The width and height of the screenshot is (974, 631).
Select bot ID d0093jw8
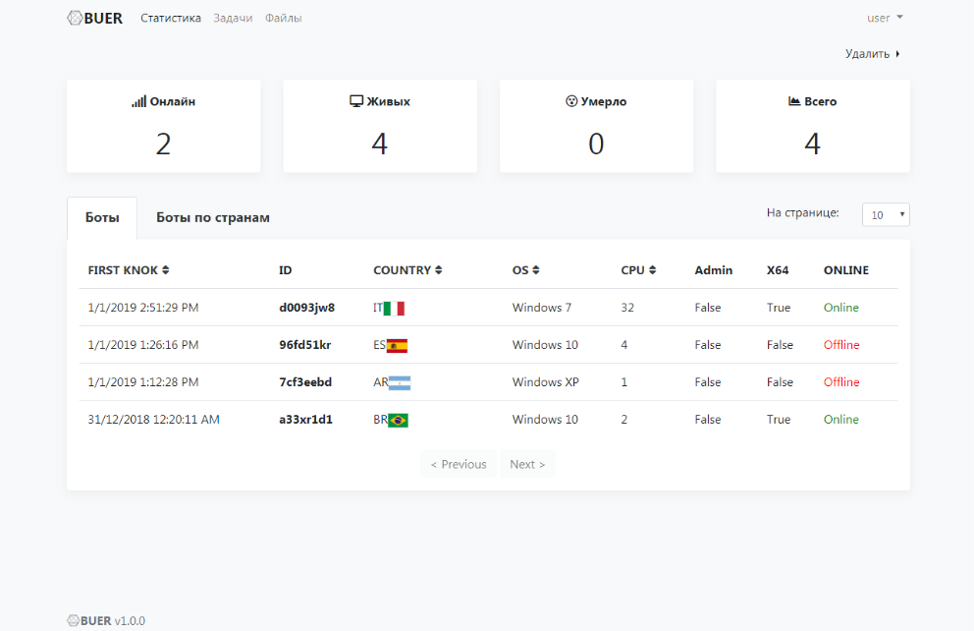tap(307, 307)
